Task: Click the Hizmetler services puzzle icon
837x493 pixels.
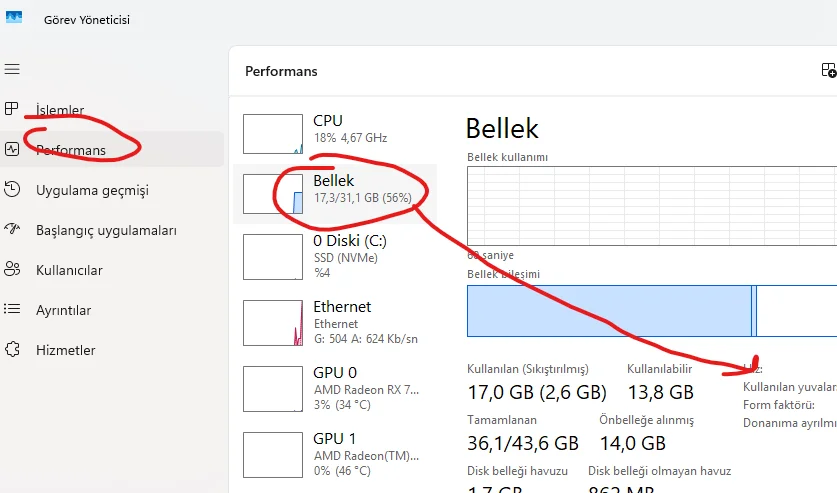Action: click(x=12, y=350)
